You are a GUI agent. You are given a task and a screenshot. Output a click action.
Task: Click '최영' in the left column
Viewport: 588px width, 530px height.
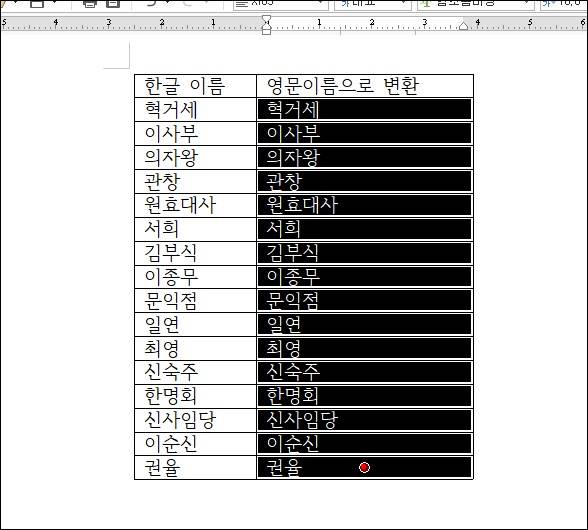coord(162,349)
